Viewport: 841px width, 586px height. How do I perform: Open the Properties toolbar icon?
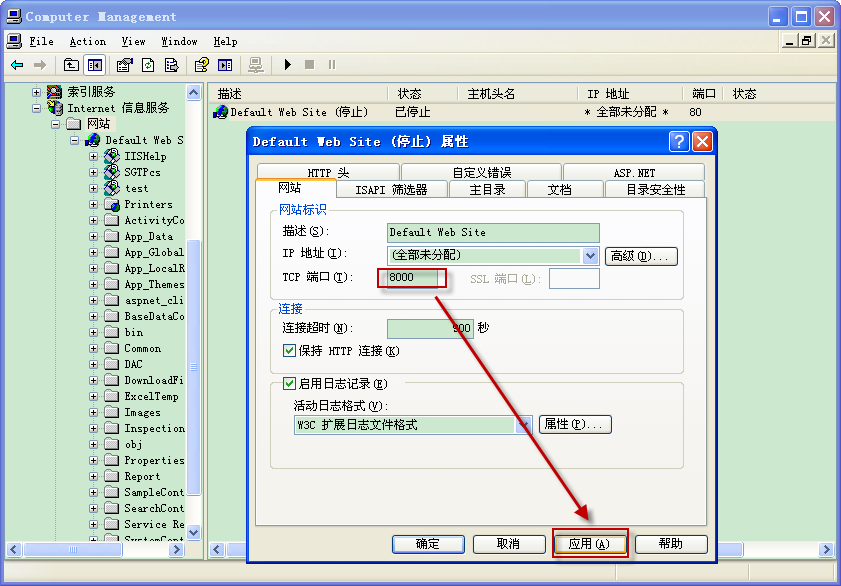(124, 65)
